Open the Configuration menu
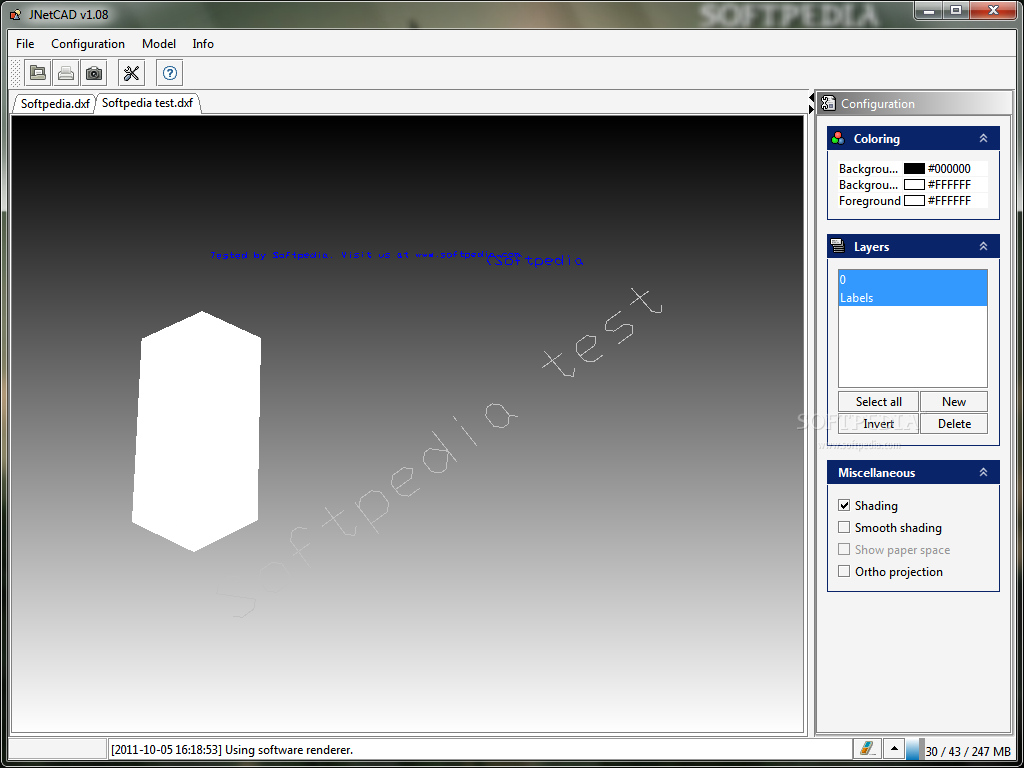Viewport: 1024px width, 768px height. 88,44
